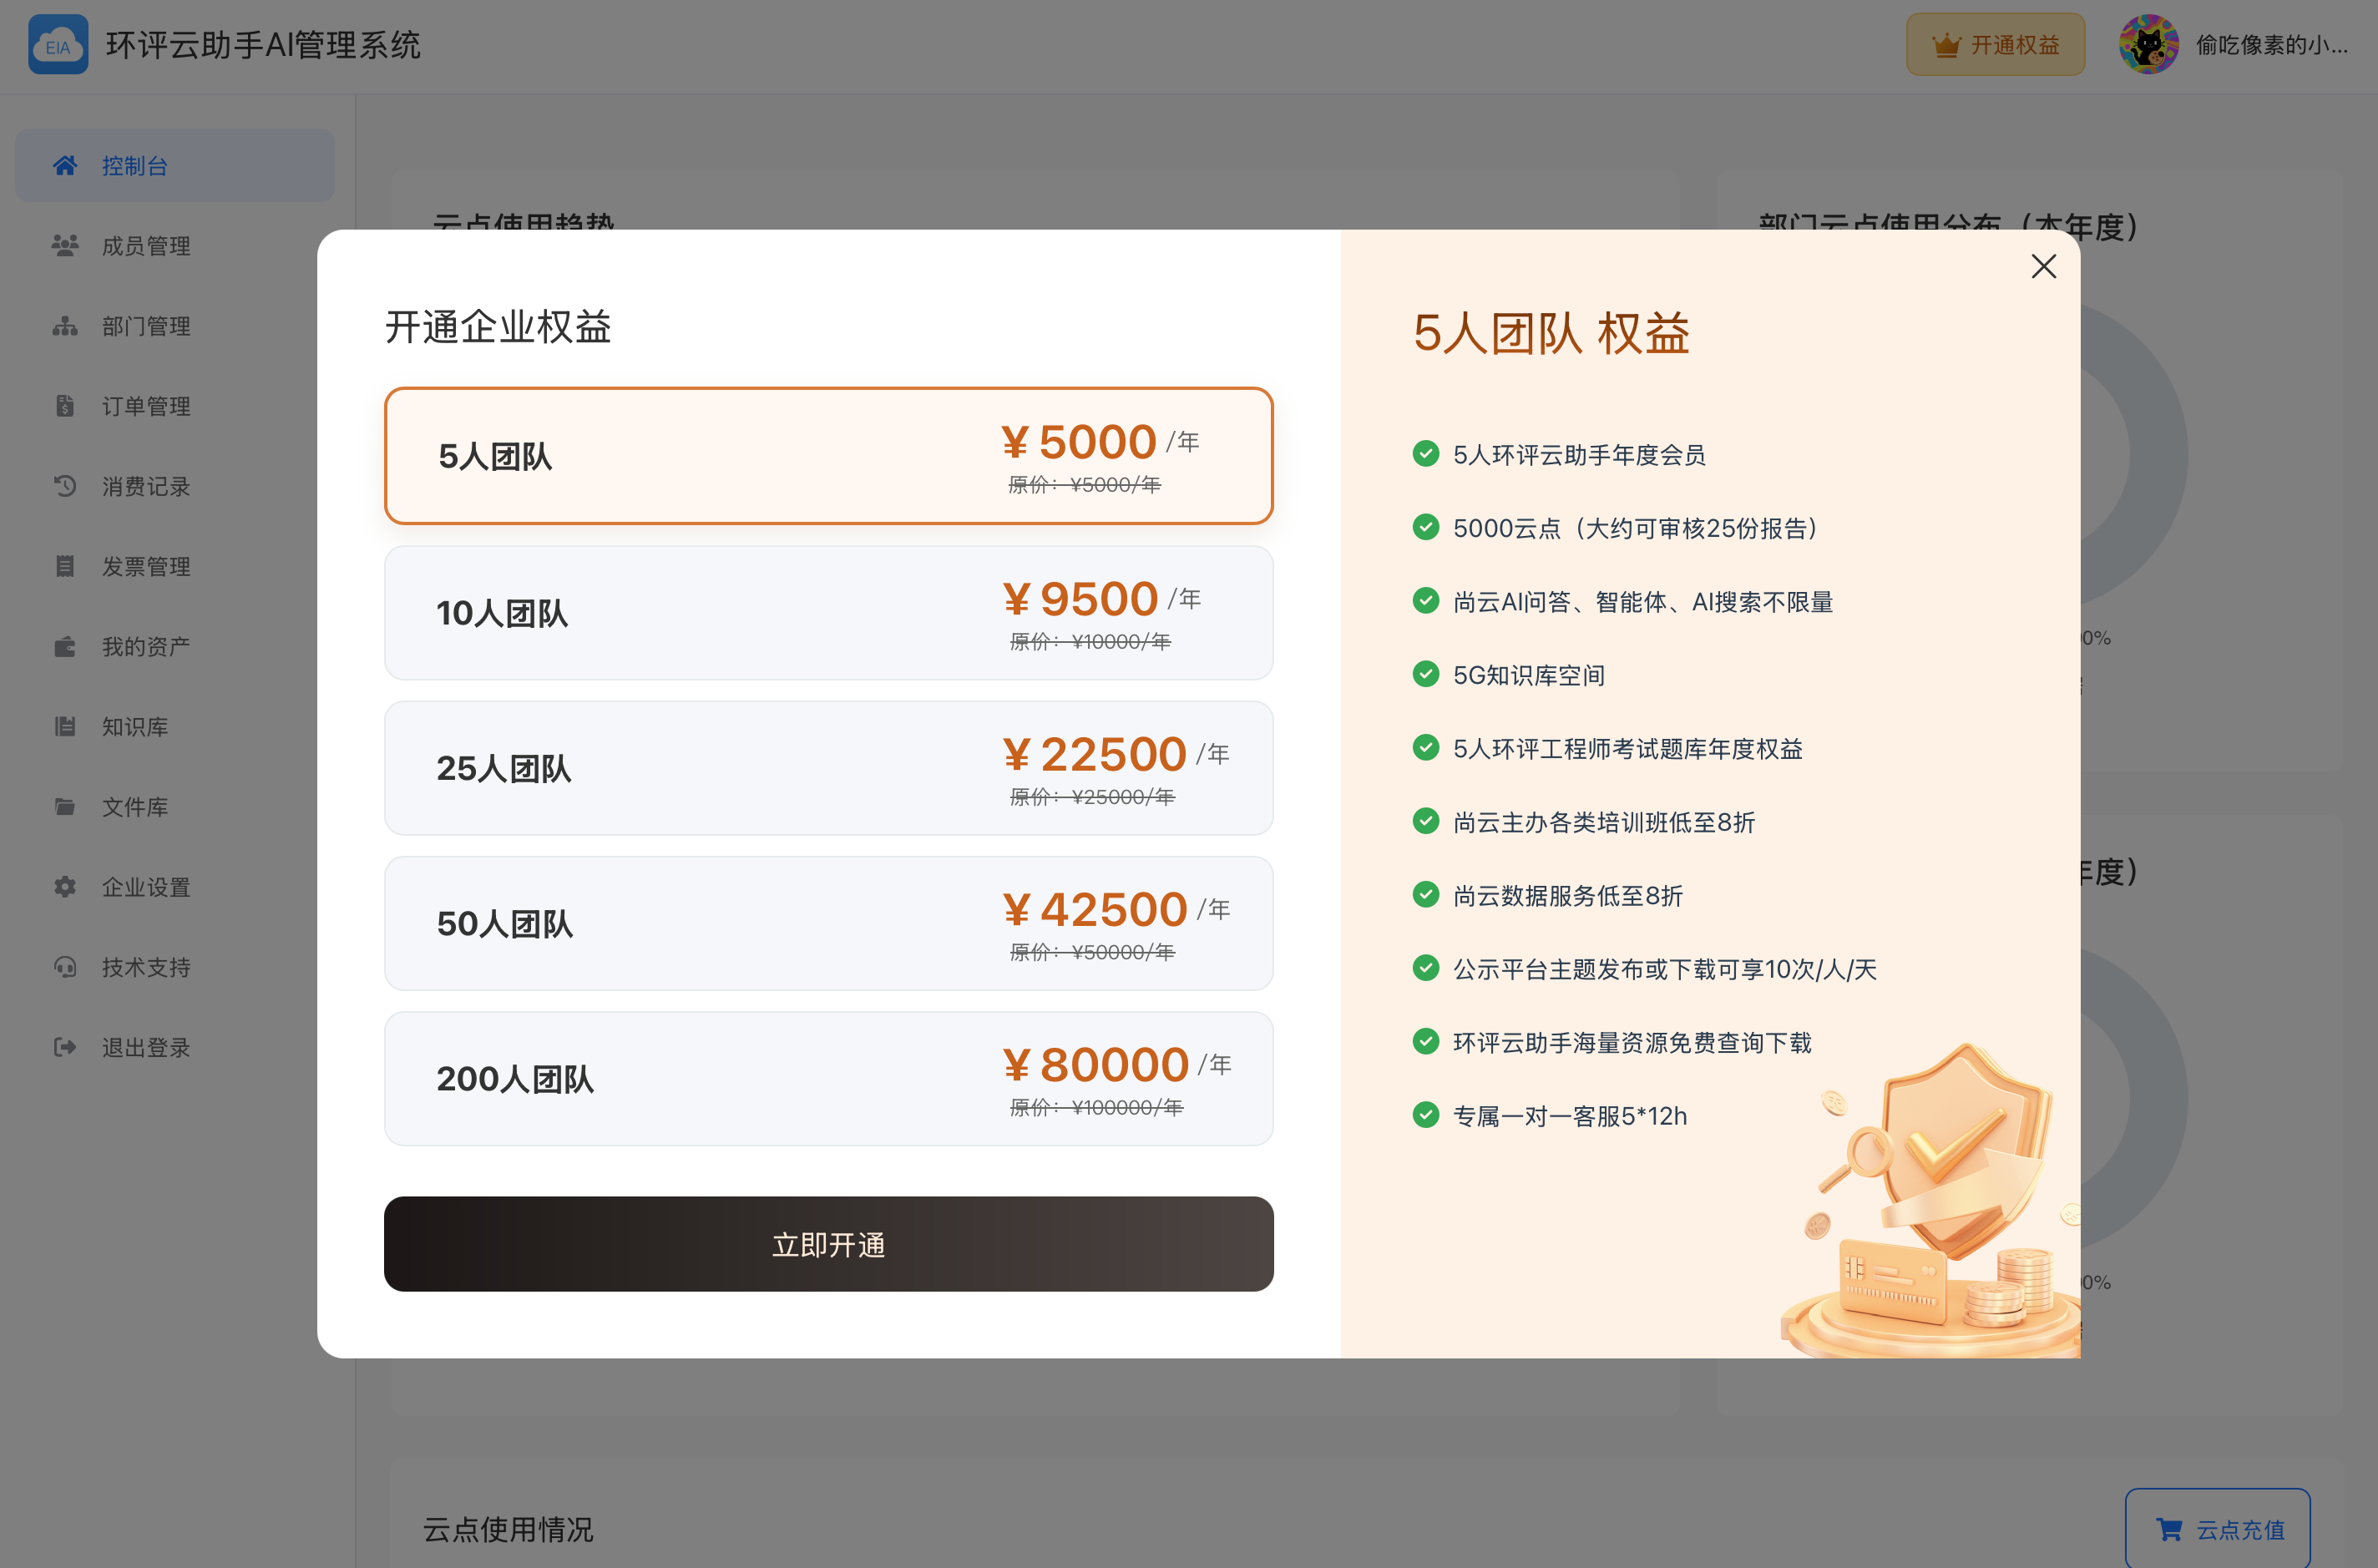Click the 部门管理 org-chart icon
The width and height of the screenshot is (2378, 1568).
65,326
